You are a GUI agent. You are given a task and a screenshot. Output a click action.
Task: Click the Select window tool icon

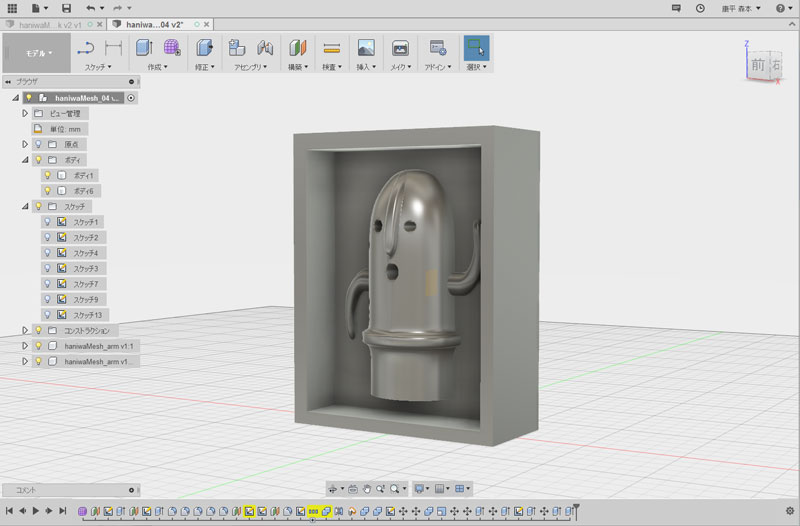[x=476, y=48]
